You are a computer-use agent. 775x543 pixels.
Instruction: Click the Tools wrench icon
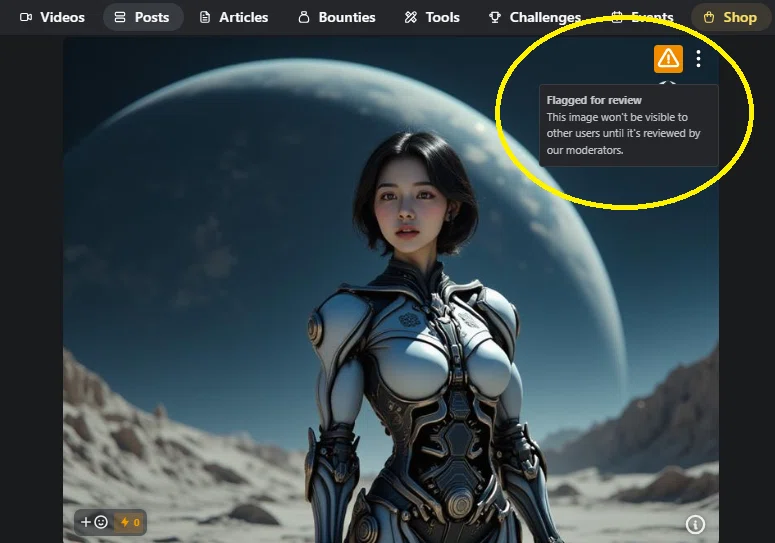[411, 17]
